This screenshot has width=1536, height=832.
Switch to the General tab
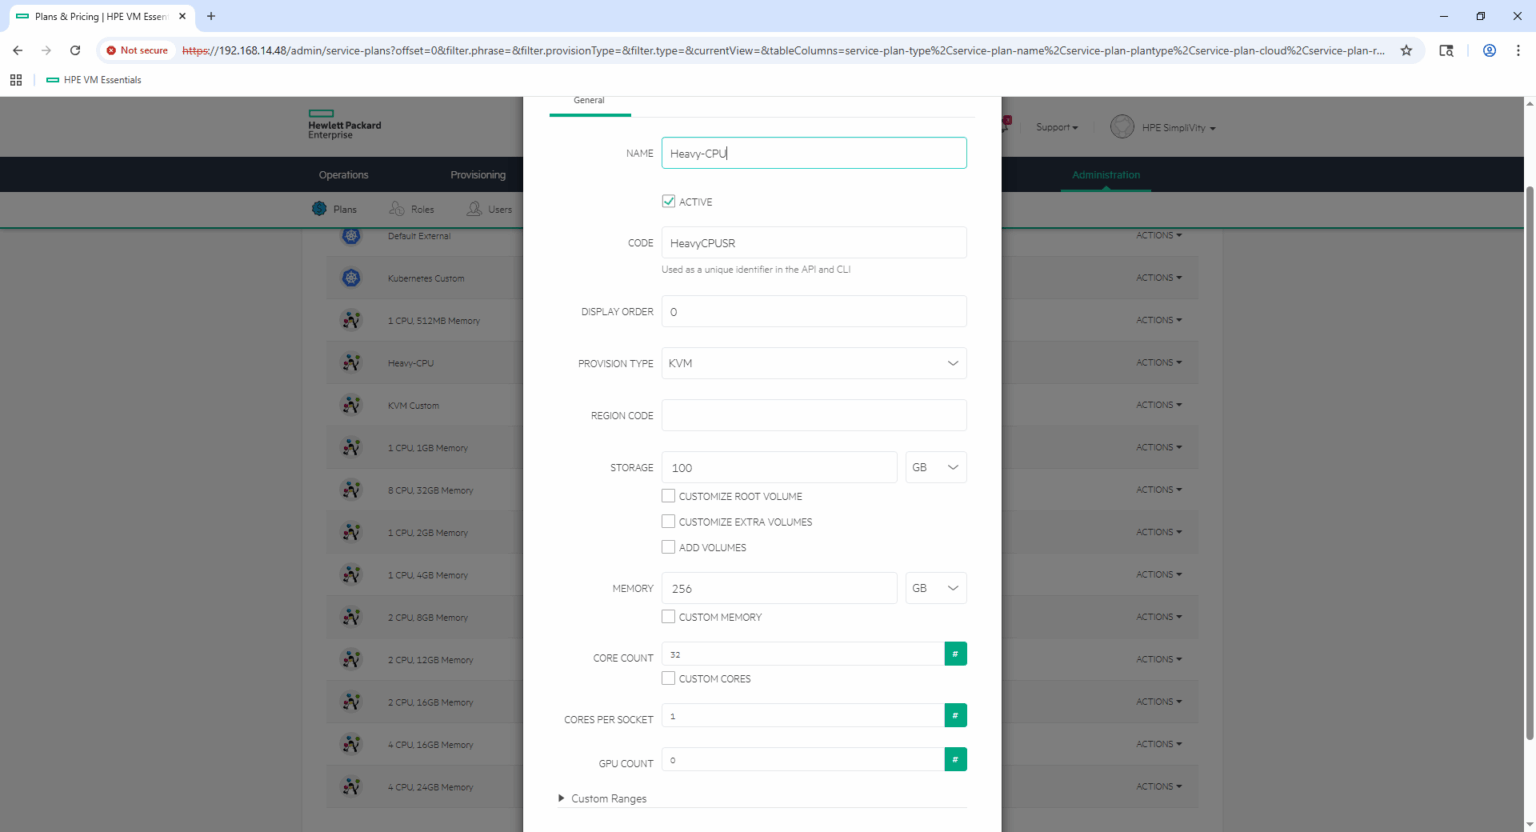589,100
